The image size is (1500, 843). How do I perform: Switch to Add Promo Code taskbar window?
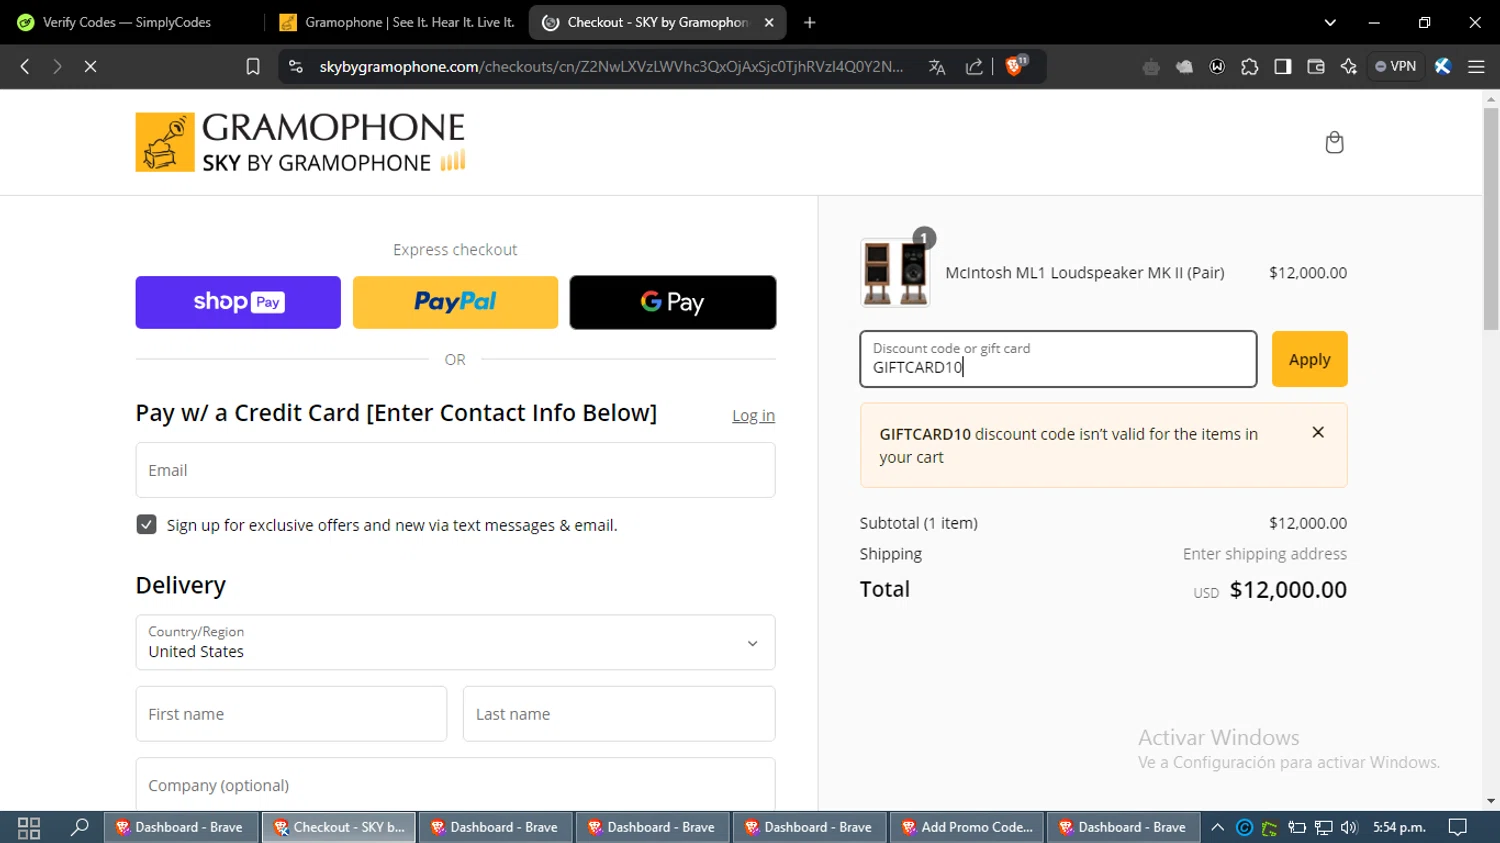click(x=968, y=827)
